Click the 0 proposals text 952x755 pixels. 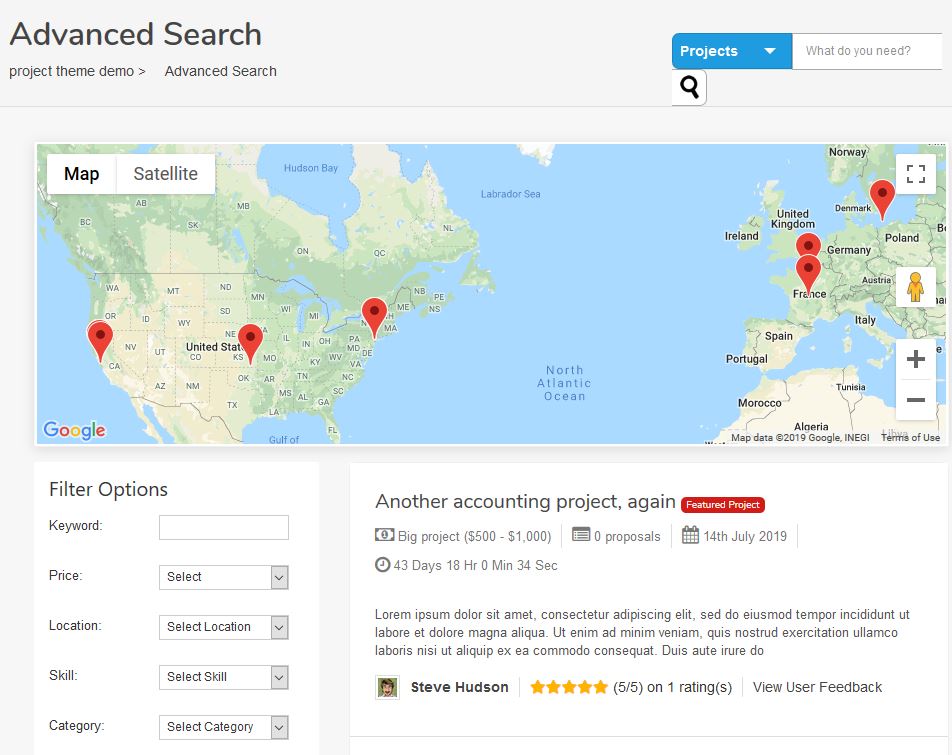pos(627,537)
